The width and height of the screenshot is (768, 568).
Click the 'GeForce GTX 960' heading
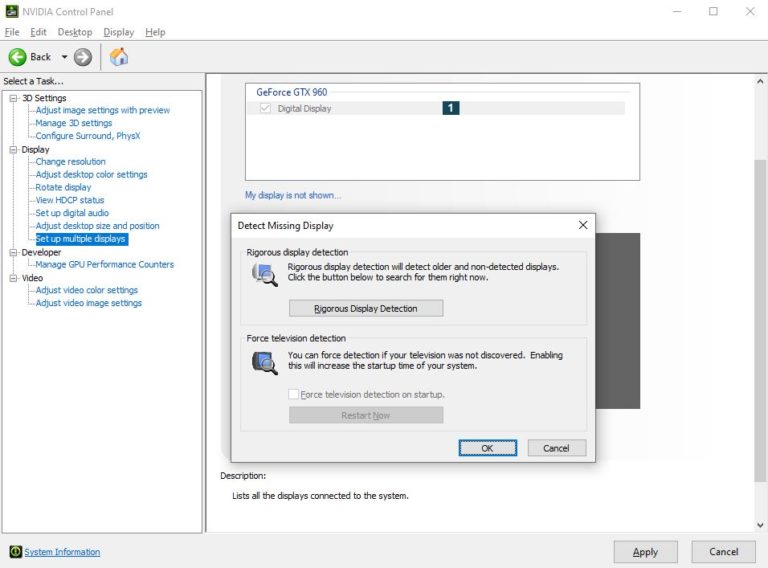291,92
